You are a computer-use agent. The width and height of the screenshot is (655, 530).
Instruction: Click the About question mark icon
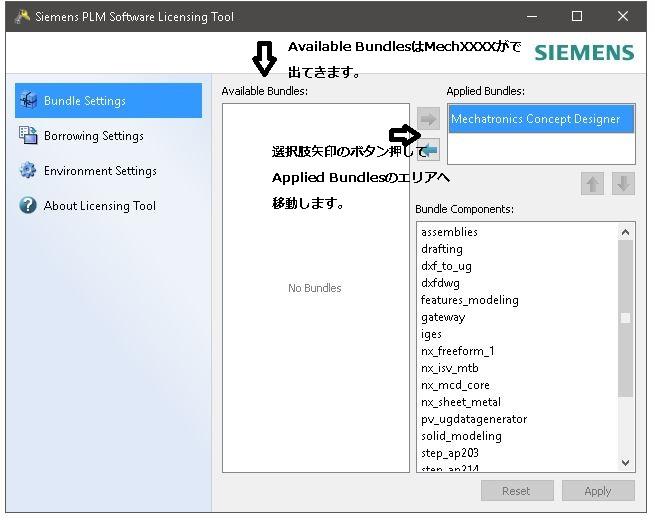[x=28, y=205]
